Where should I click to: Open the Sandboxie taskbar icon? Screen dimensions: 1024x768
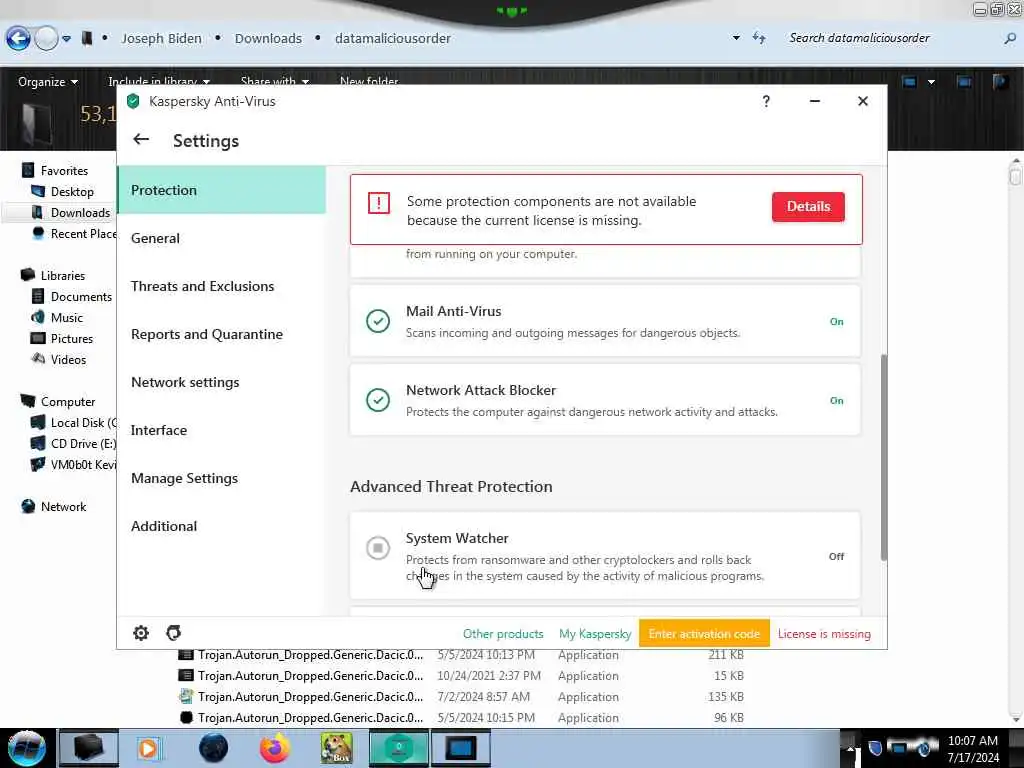tap(336, 748)
